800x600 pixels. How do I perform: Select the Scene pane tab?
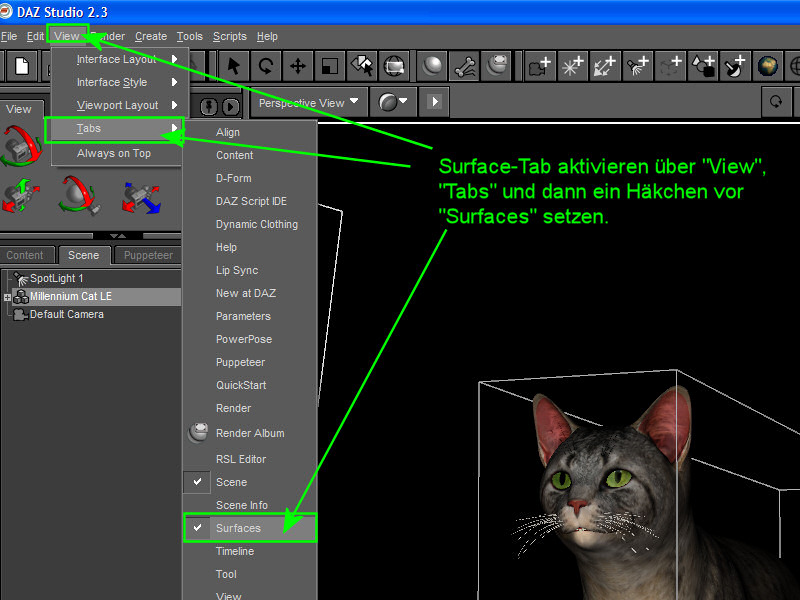tap(84, 255)
